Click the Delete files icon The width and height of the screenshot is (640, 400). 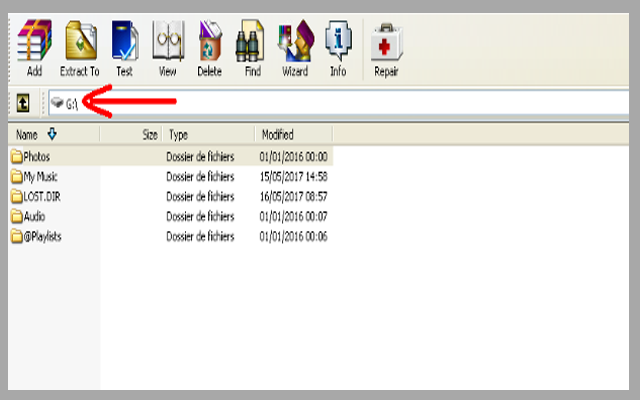(x=210, y=41)
